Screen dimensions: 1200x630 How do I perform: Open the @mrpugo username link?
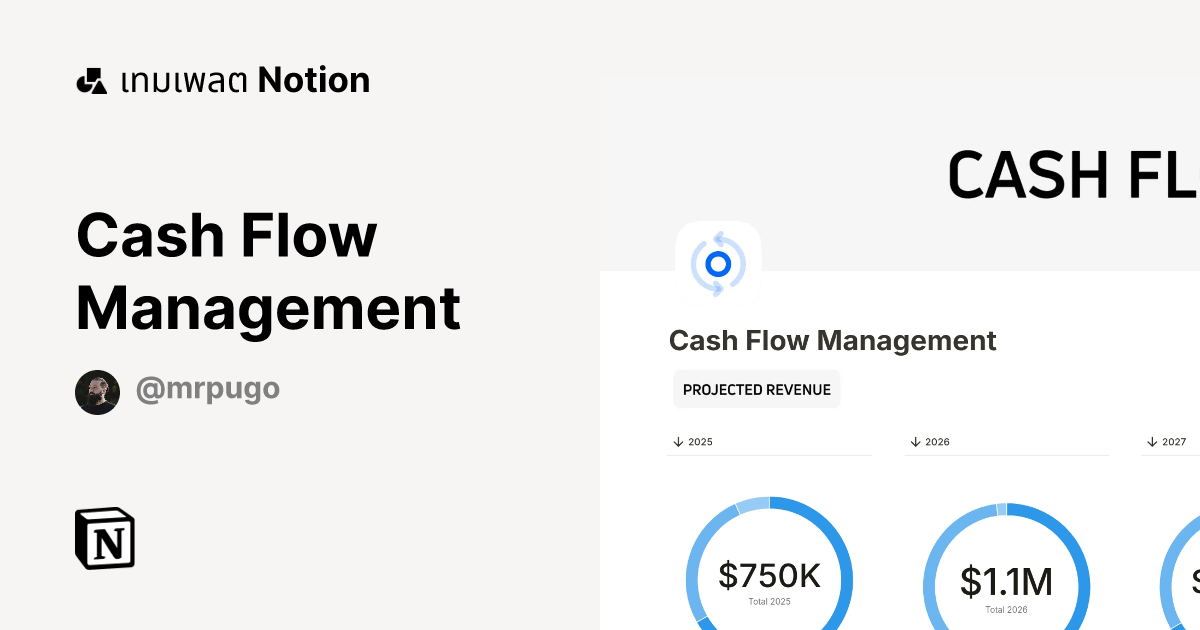(x=207, y=391)
